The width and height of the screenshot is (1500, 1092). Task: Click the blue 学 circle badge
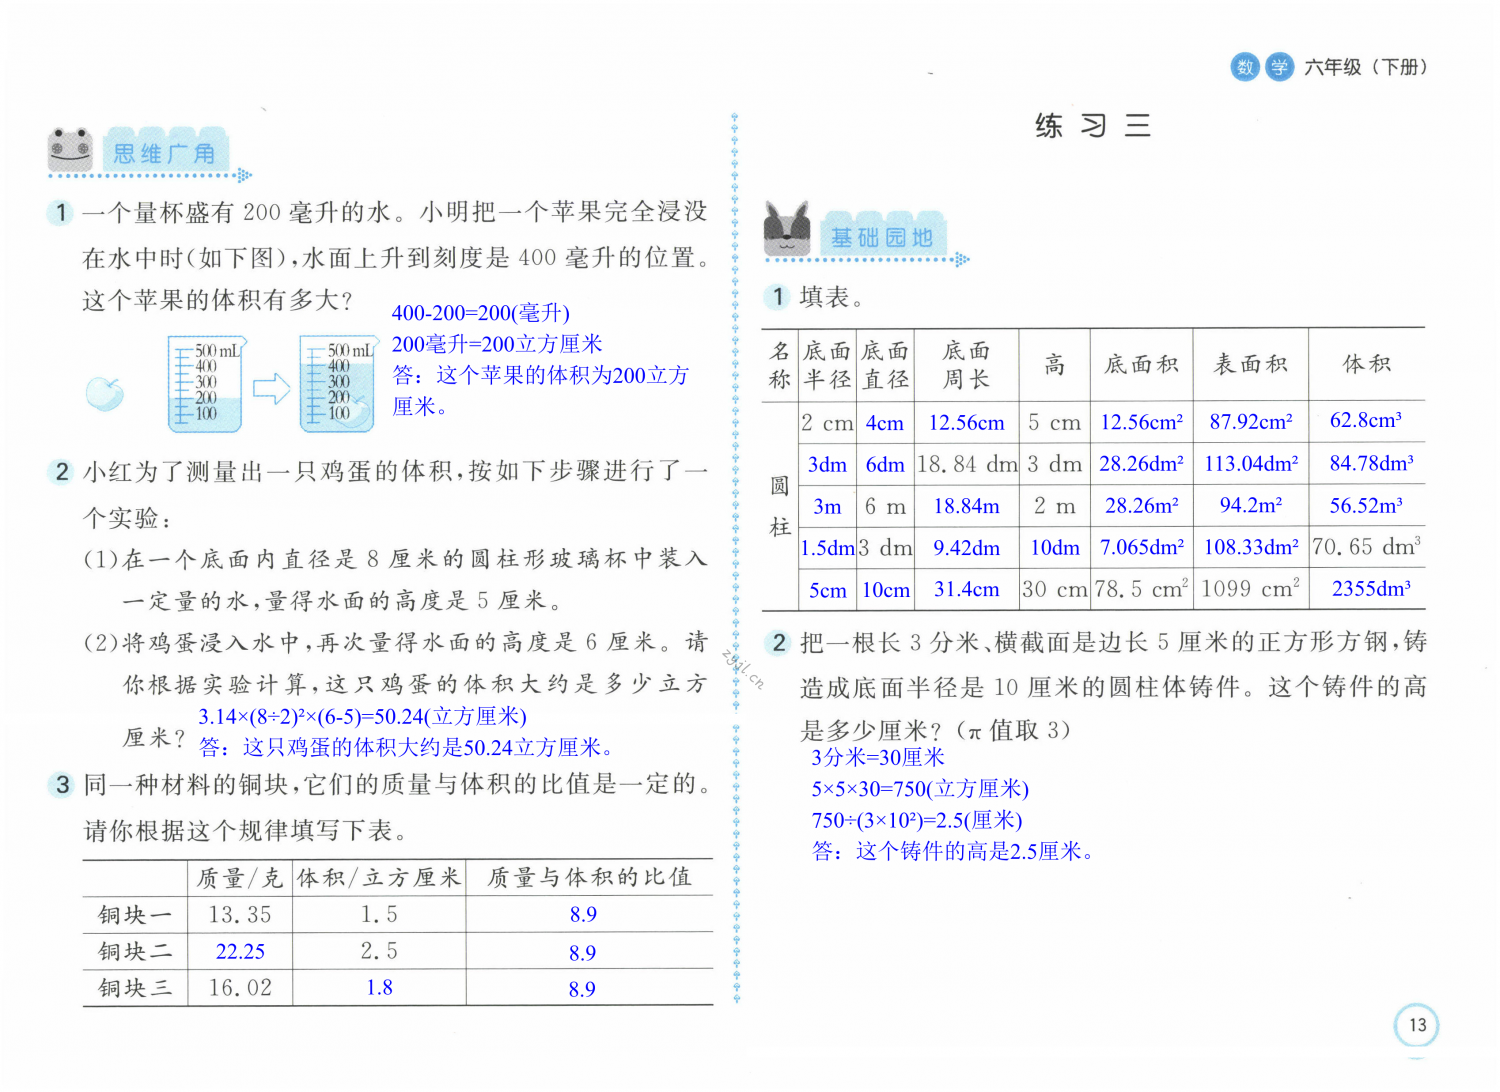1279,67
